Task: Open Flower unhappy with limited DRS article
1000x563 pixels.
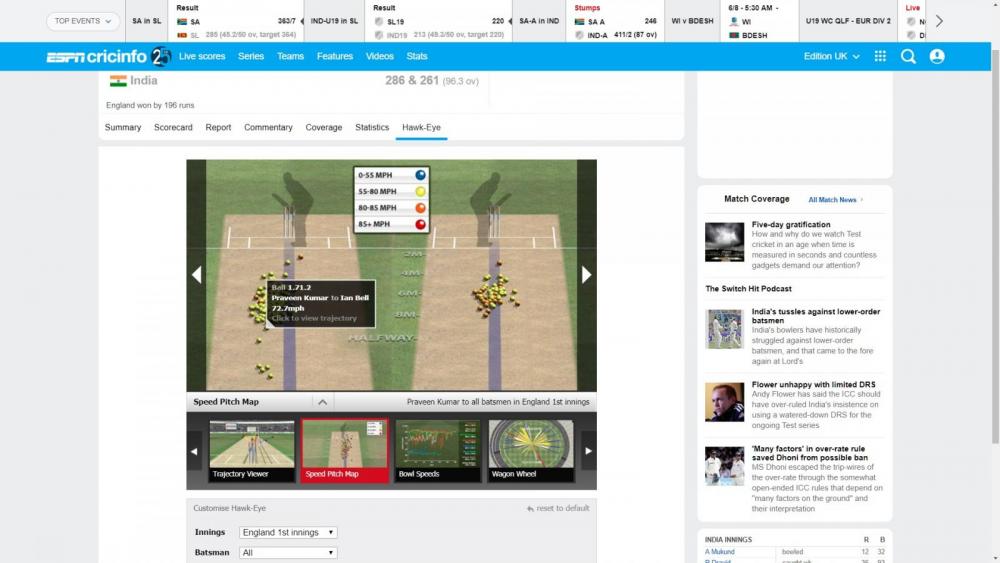Action: 813,384
